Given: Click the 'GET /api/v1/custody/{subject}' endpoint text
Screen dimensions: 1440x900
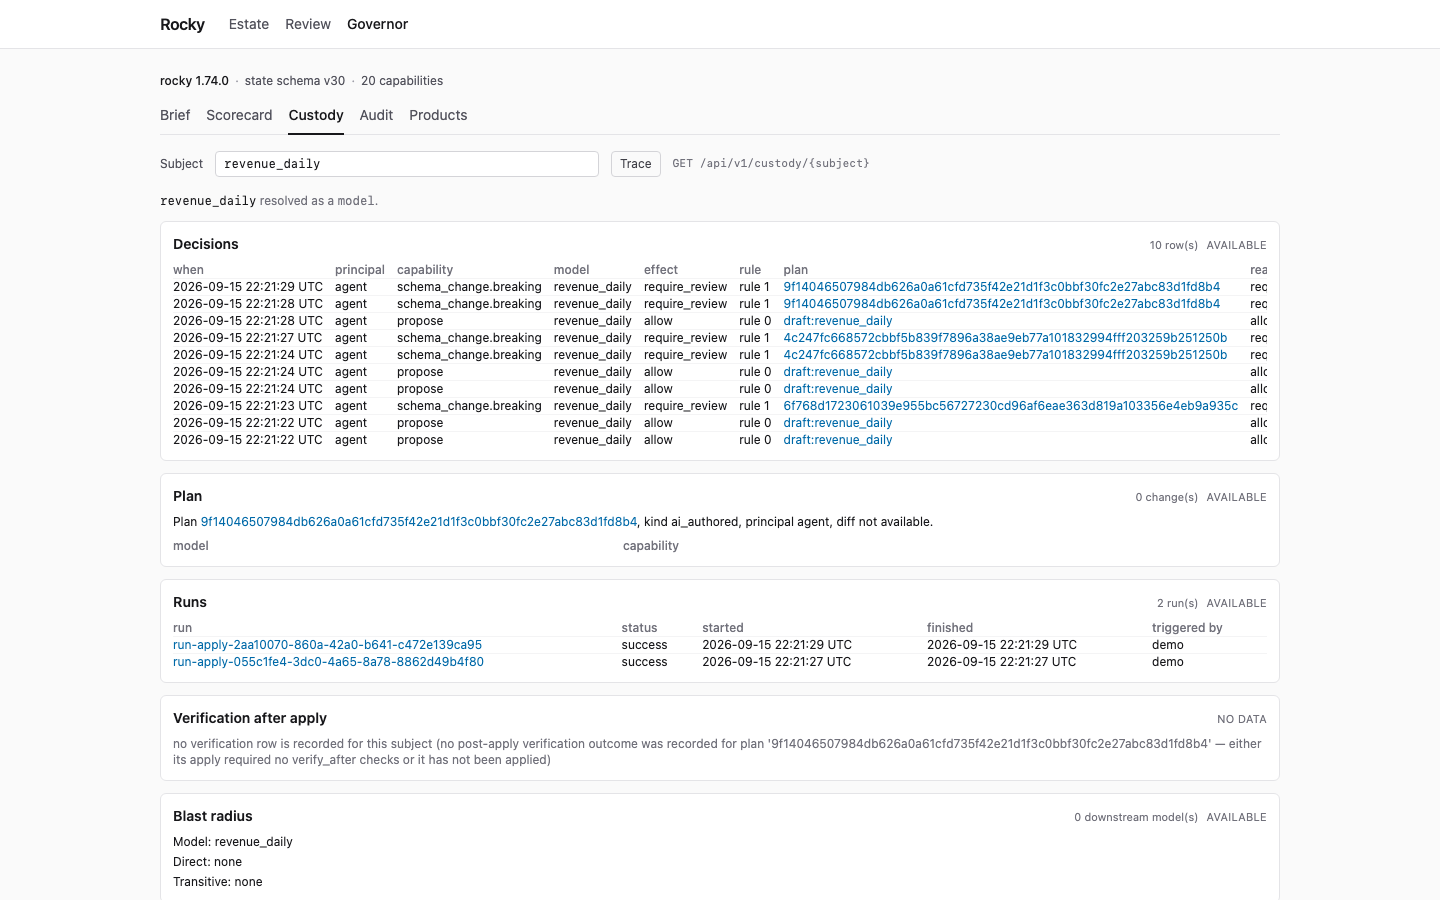Looking at the screenshot, I should point(771,163).
